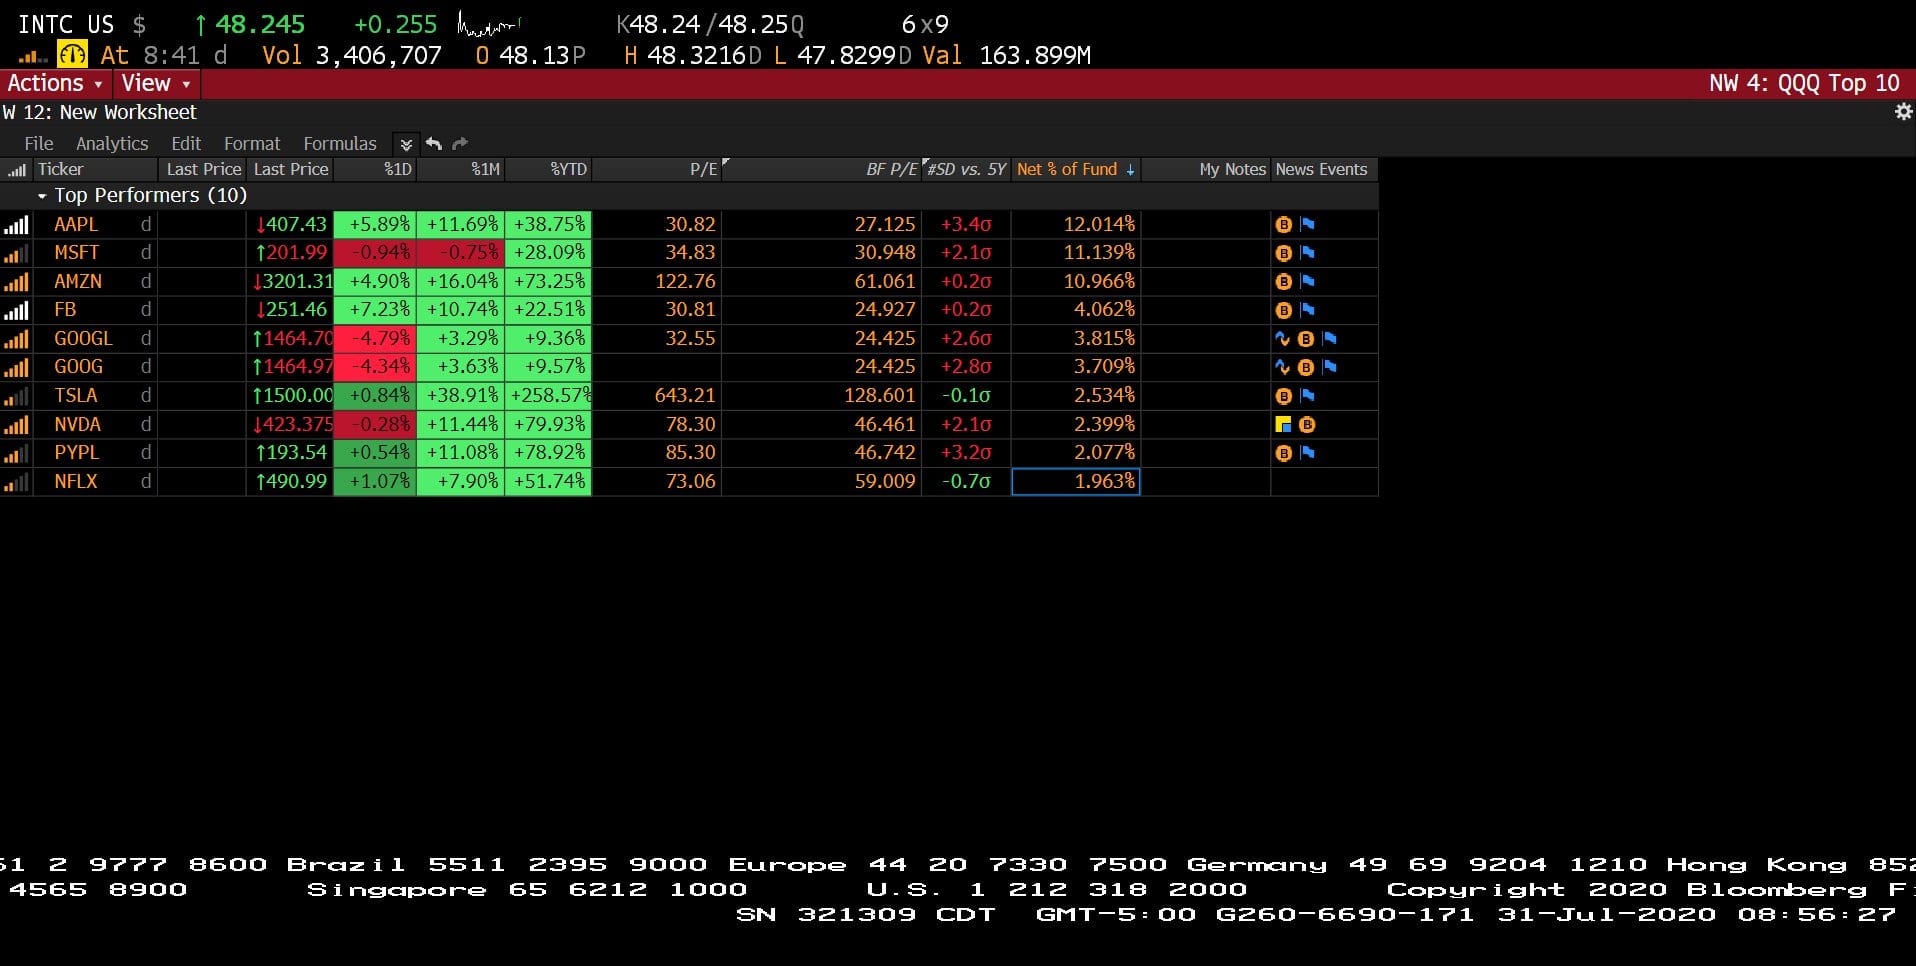Image resolution: width=1916 pixels, height=966 pixels.
Task: Click AAPL's 12.014% fund weight cell
Action: point(1076,225)
